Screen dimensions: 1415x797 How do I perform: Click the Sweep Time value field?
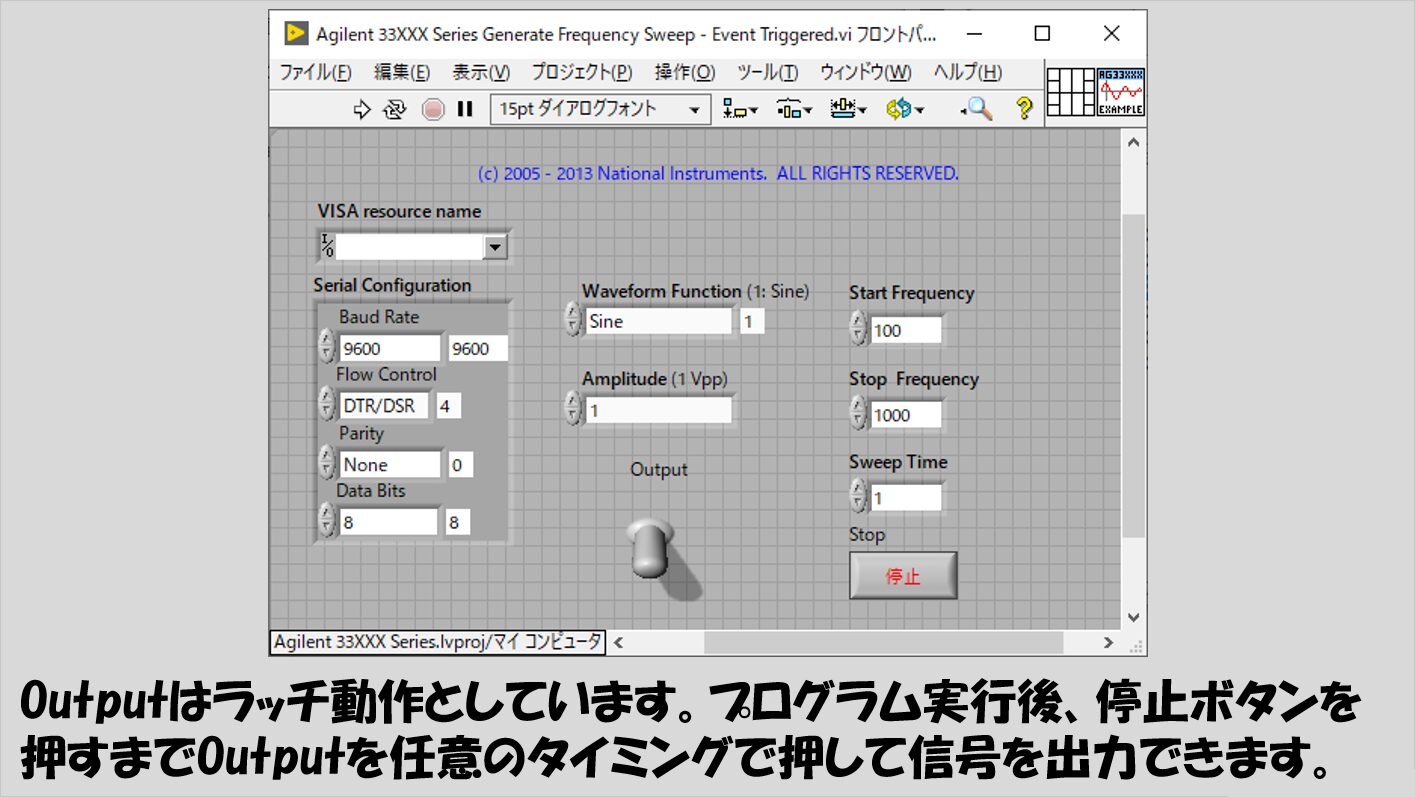906,498
